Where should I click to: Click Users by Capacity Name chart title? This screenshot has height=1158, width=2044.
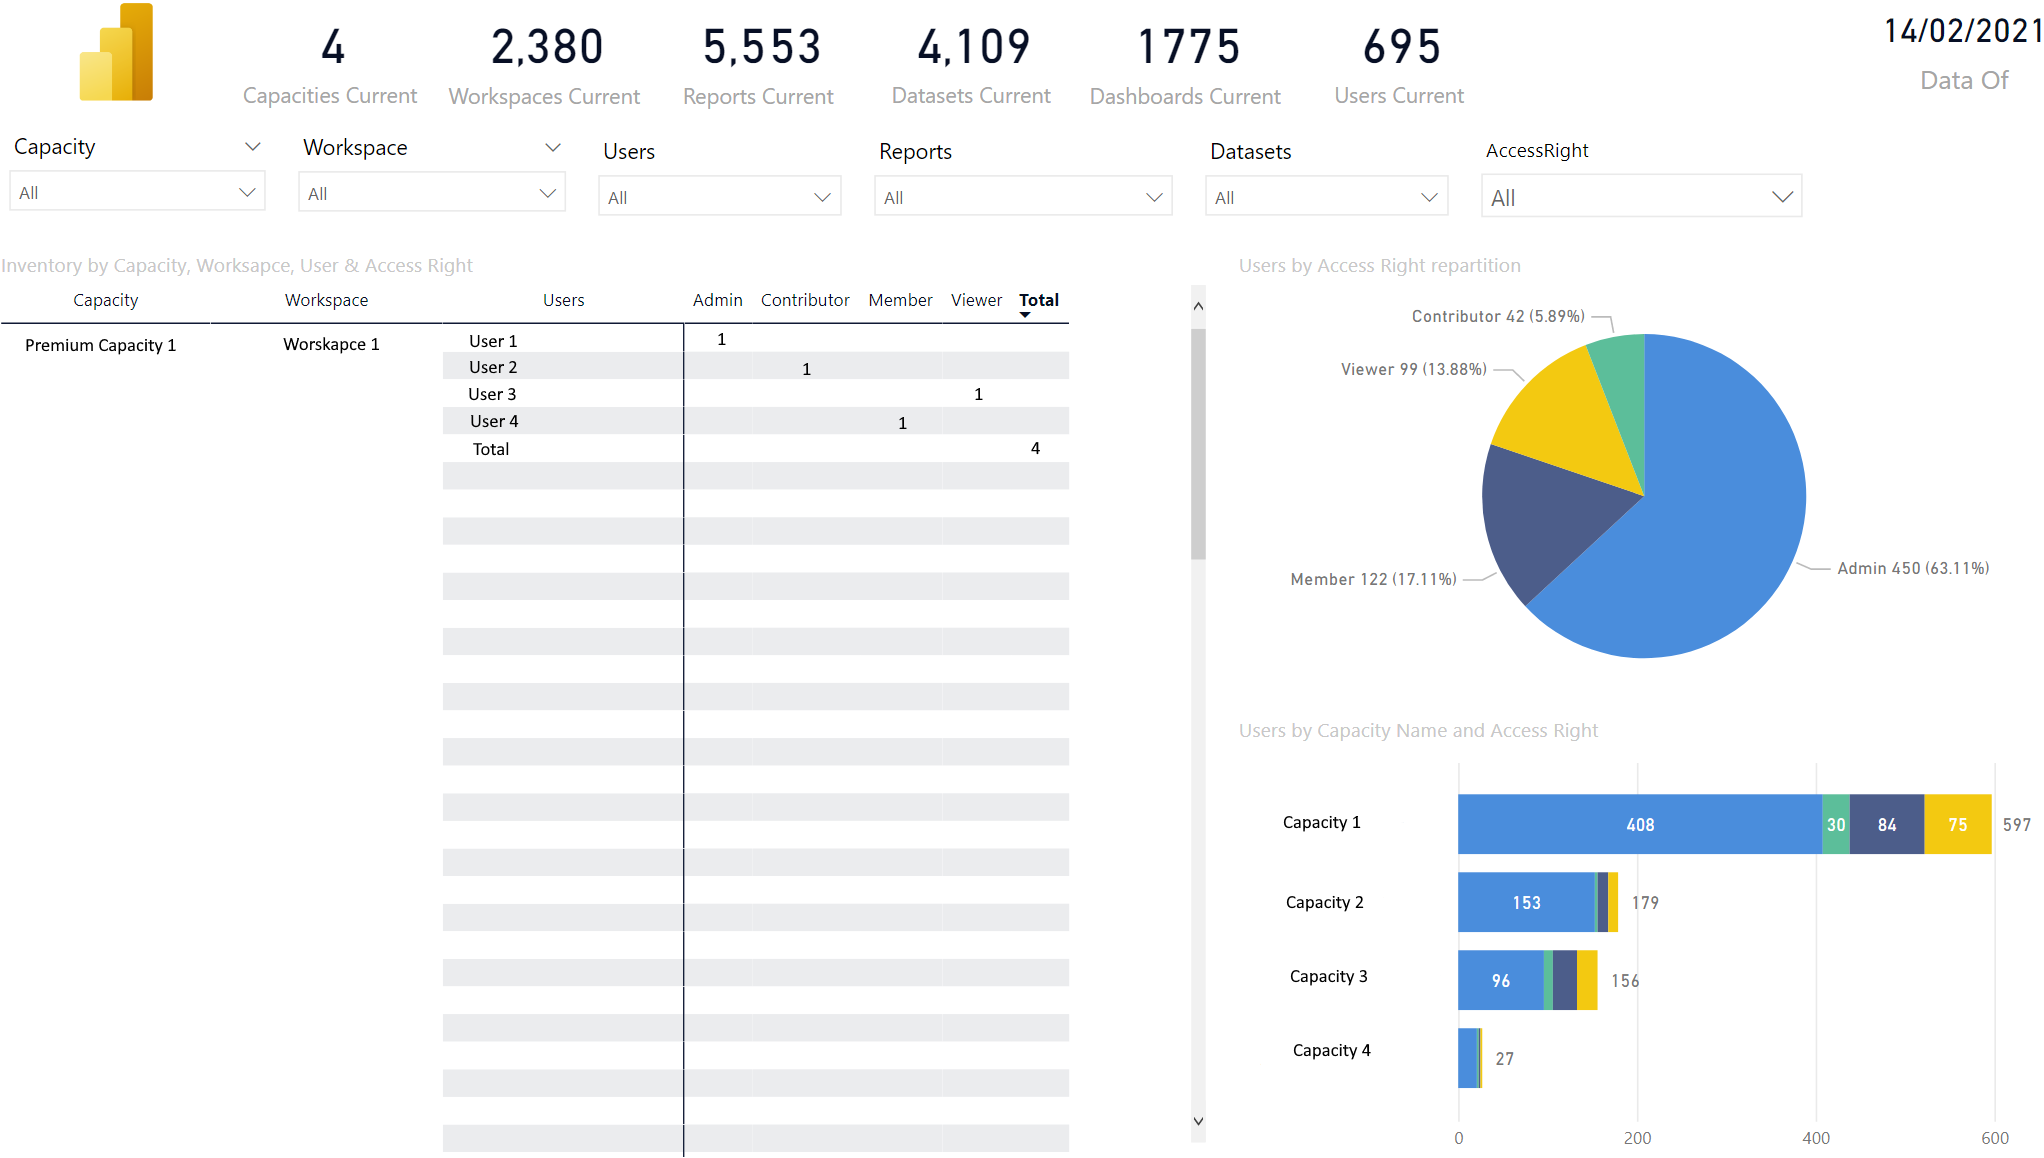1418,730
